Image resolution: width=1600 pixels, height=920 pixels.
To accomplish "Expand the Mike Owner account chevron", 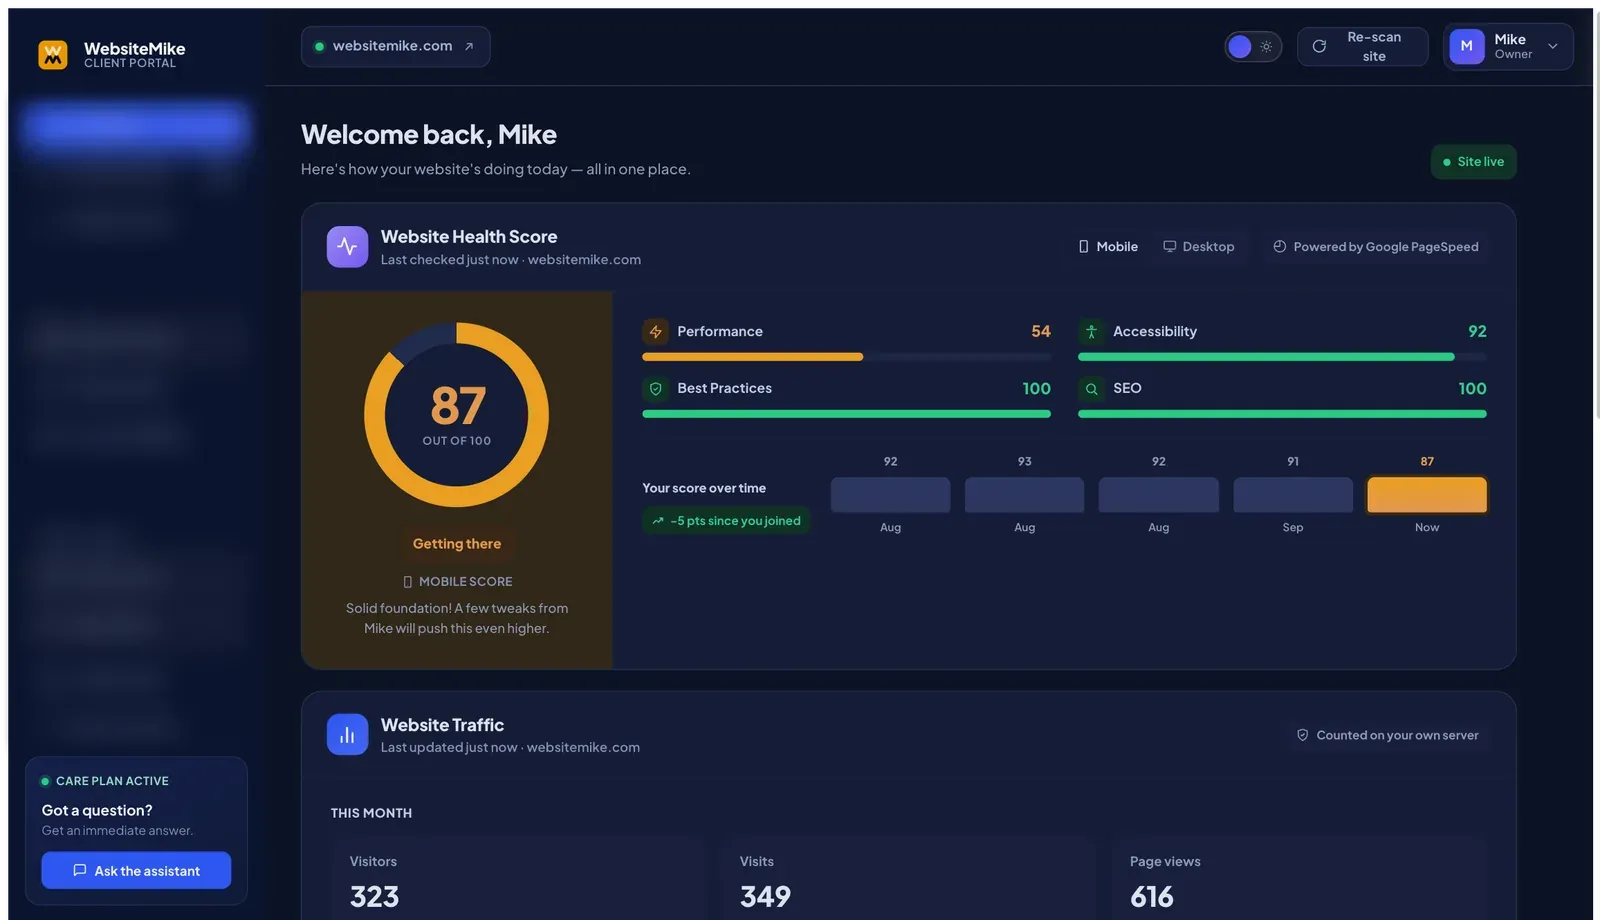I will 1553,46.
